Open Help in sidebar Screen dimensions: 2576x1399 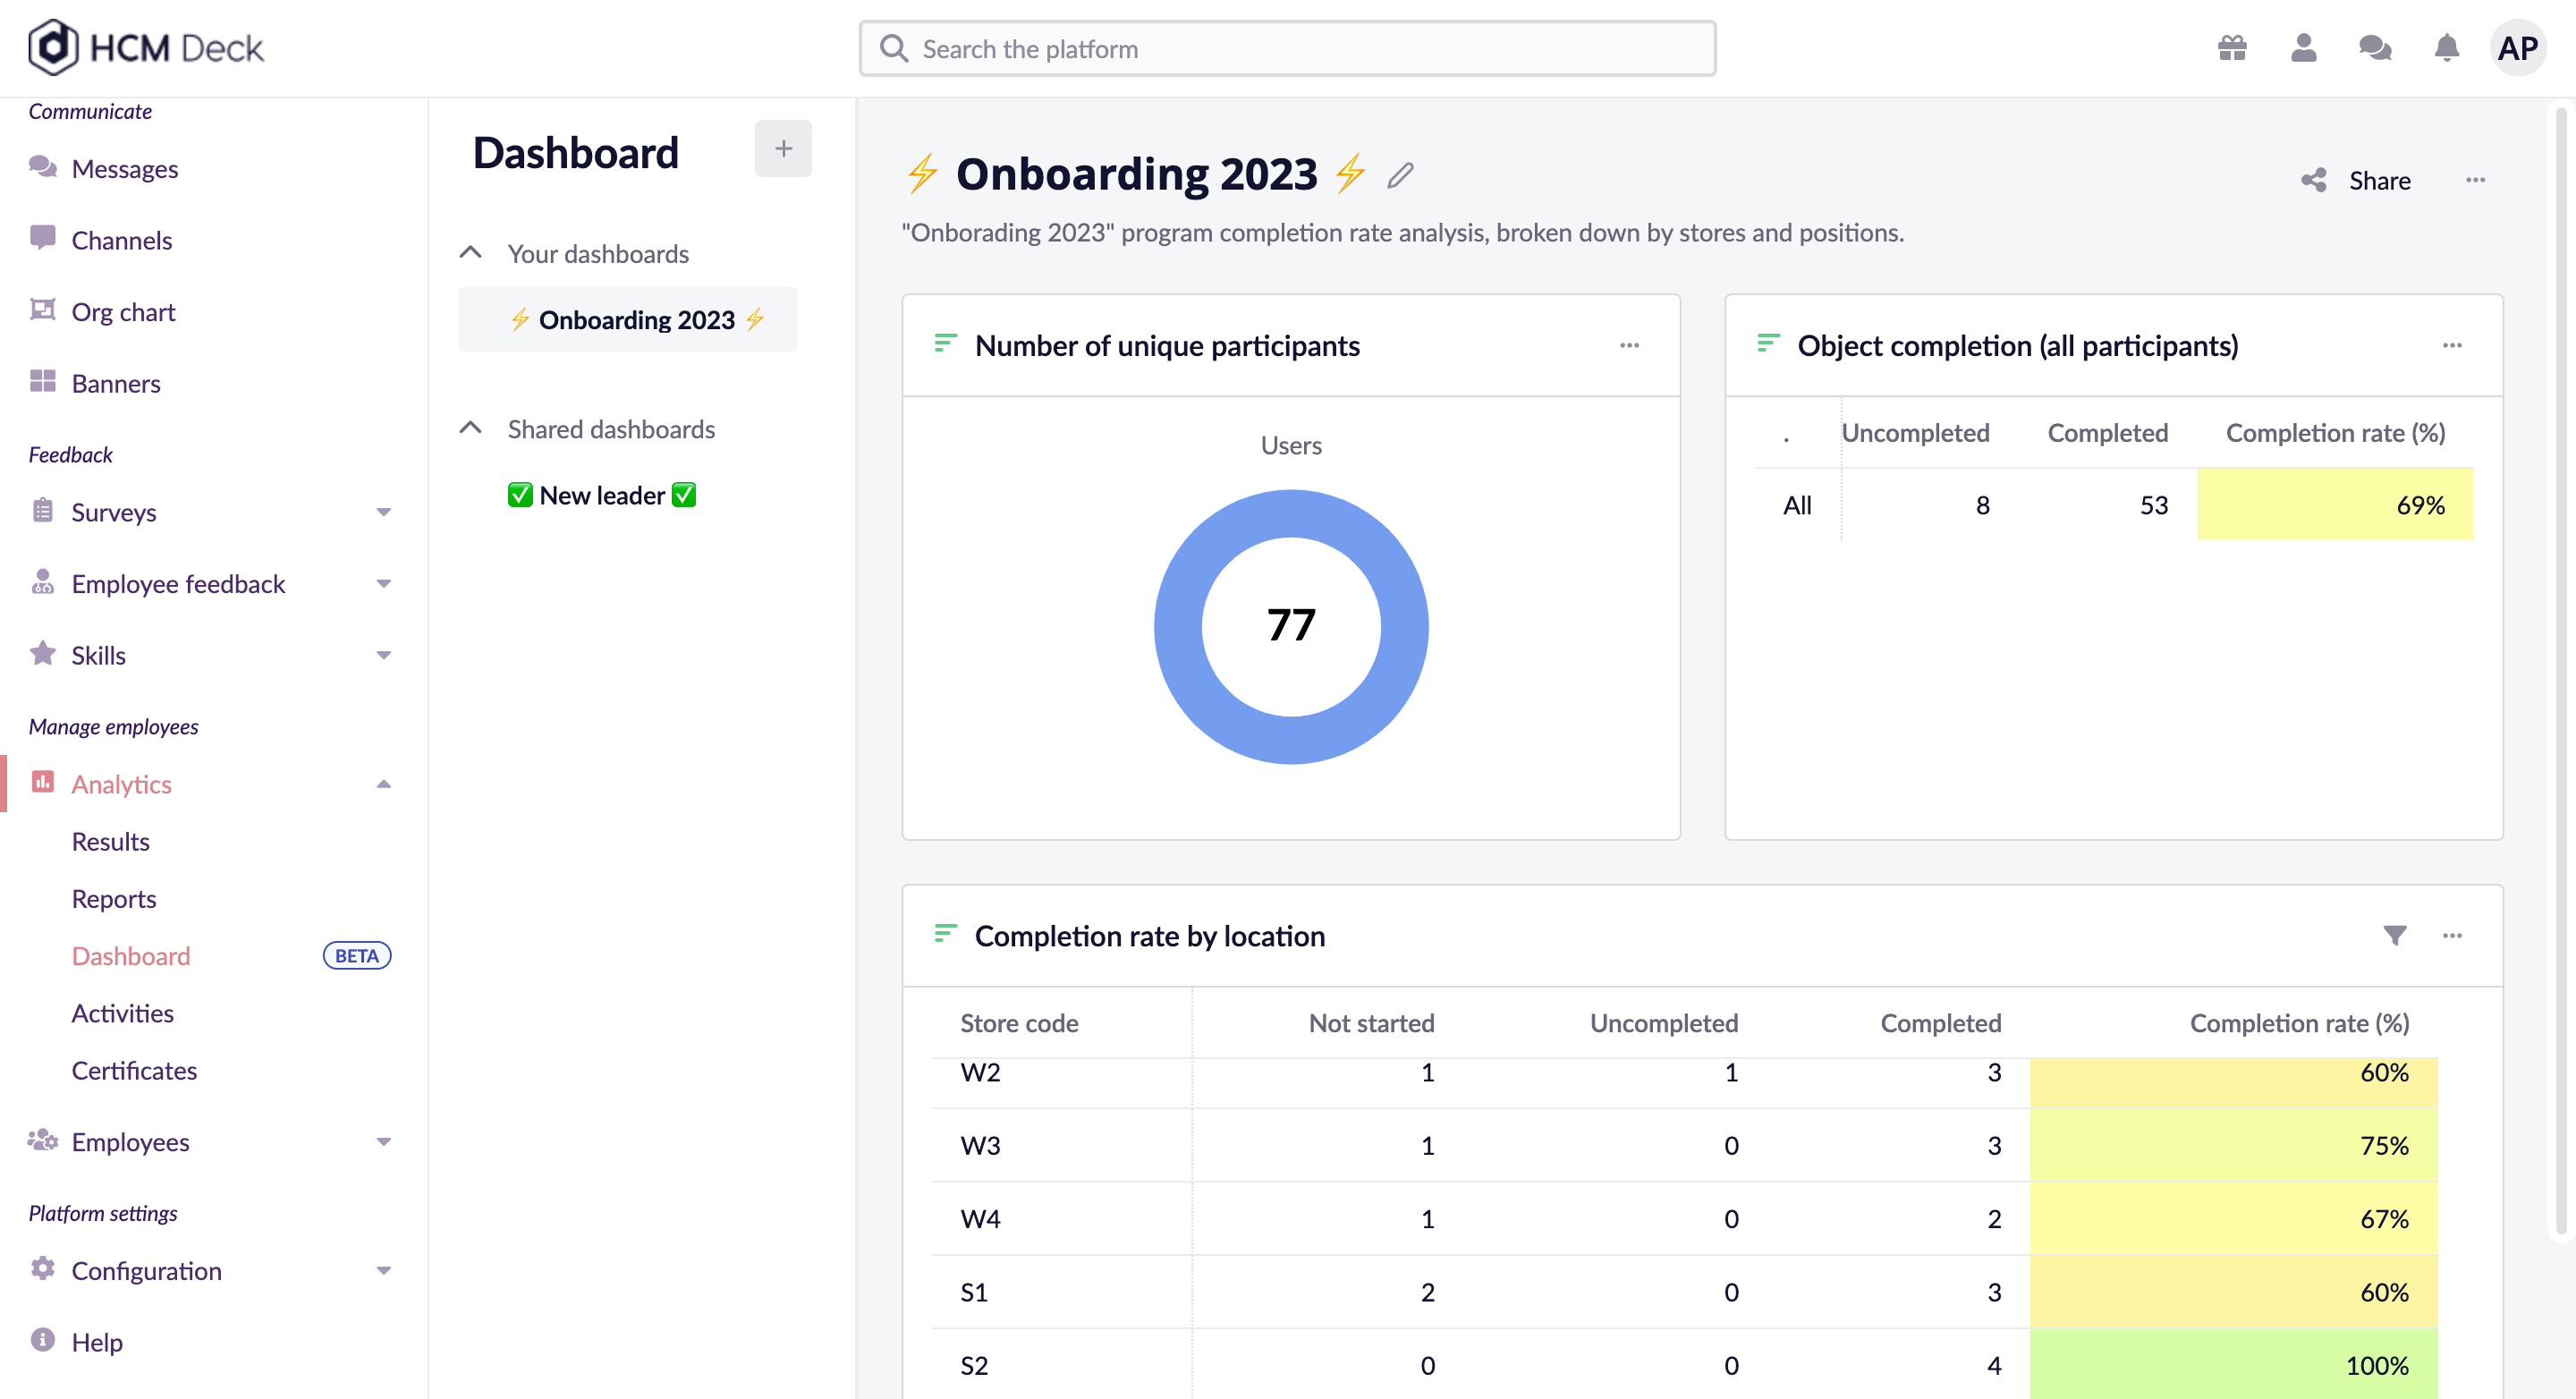[x=97, y=1342]
